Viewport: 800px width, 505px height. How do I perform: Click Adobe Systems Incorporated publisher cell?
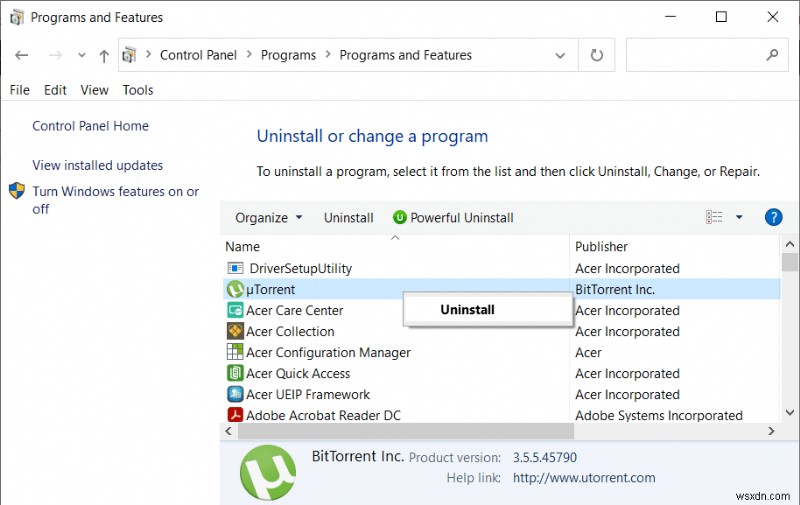(659, 415)
